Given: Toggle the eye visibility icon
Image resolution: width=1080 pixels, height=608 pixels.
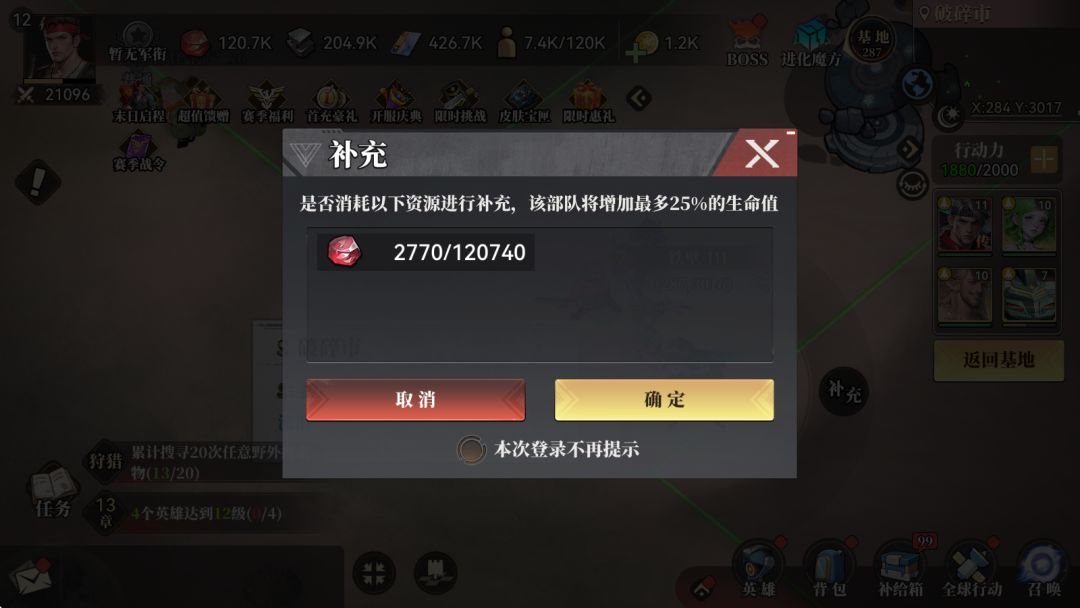Looking at the screenshot, I should tap(913, 184).
